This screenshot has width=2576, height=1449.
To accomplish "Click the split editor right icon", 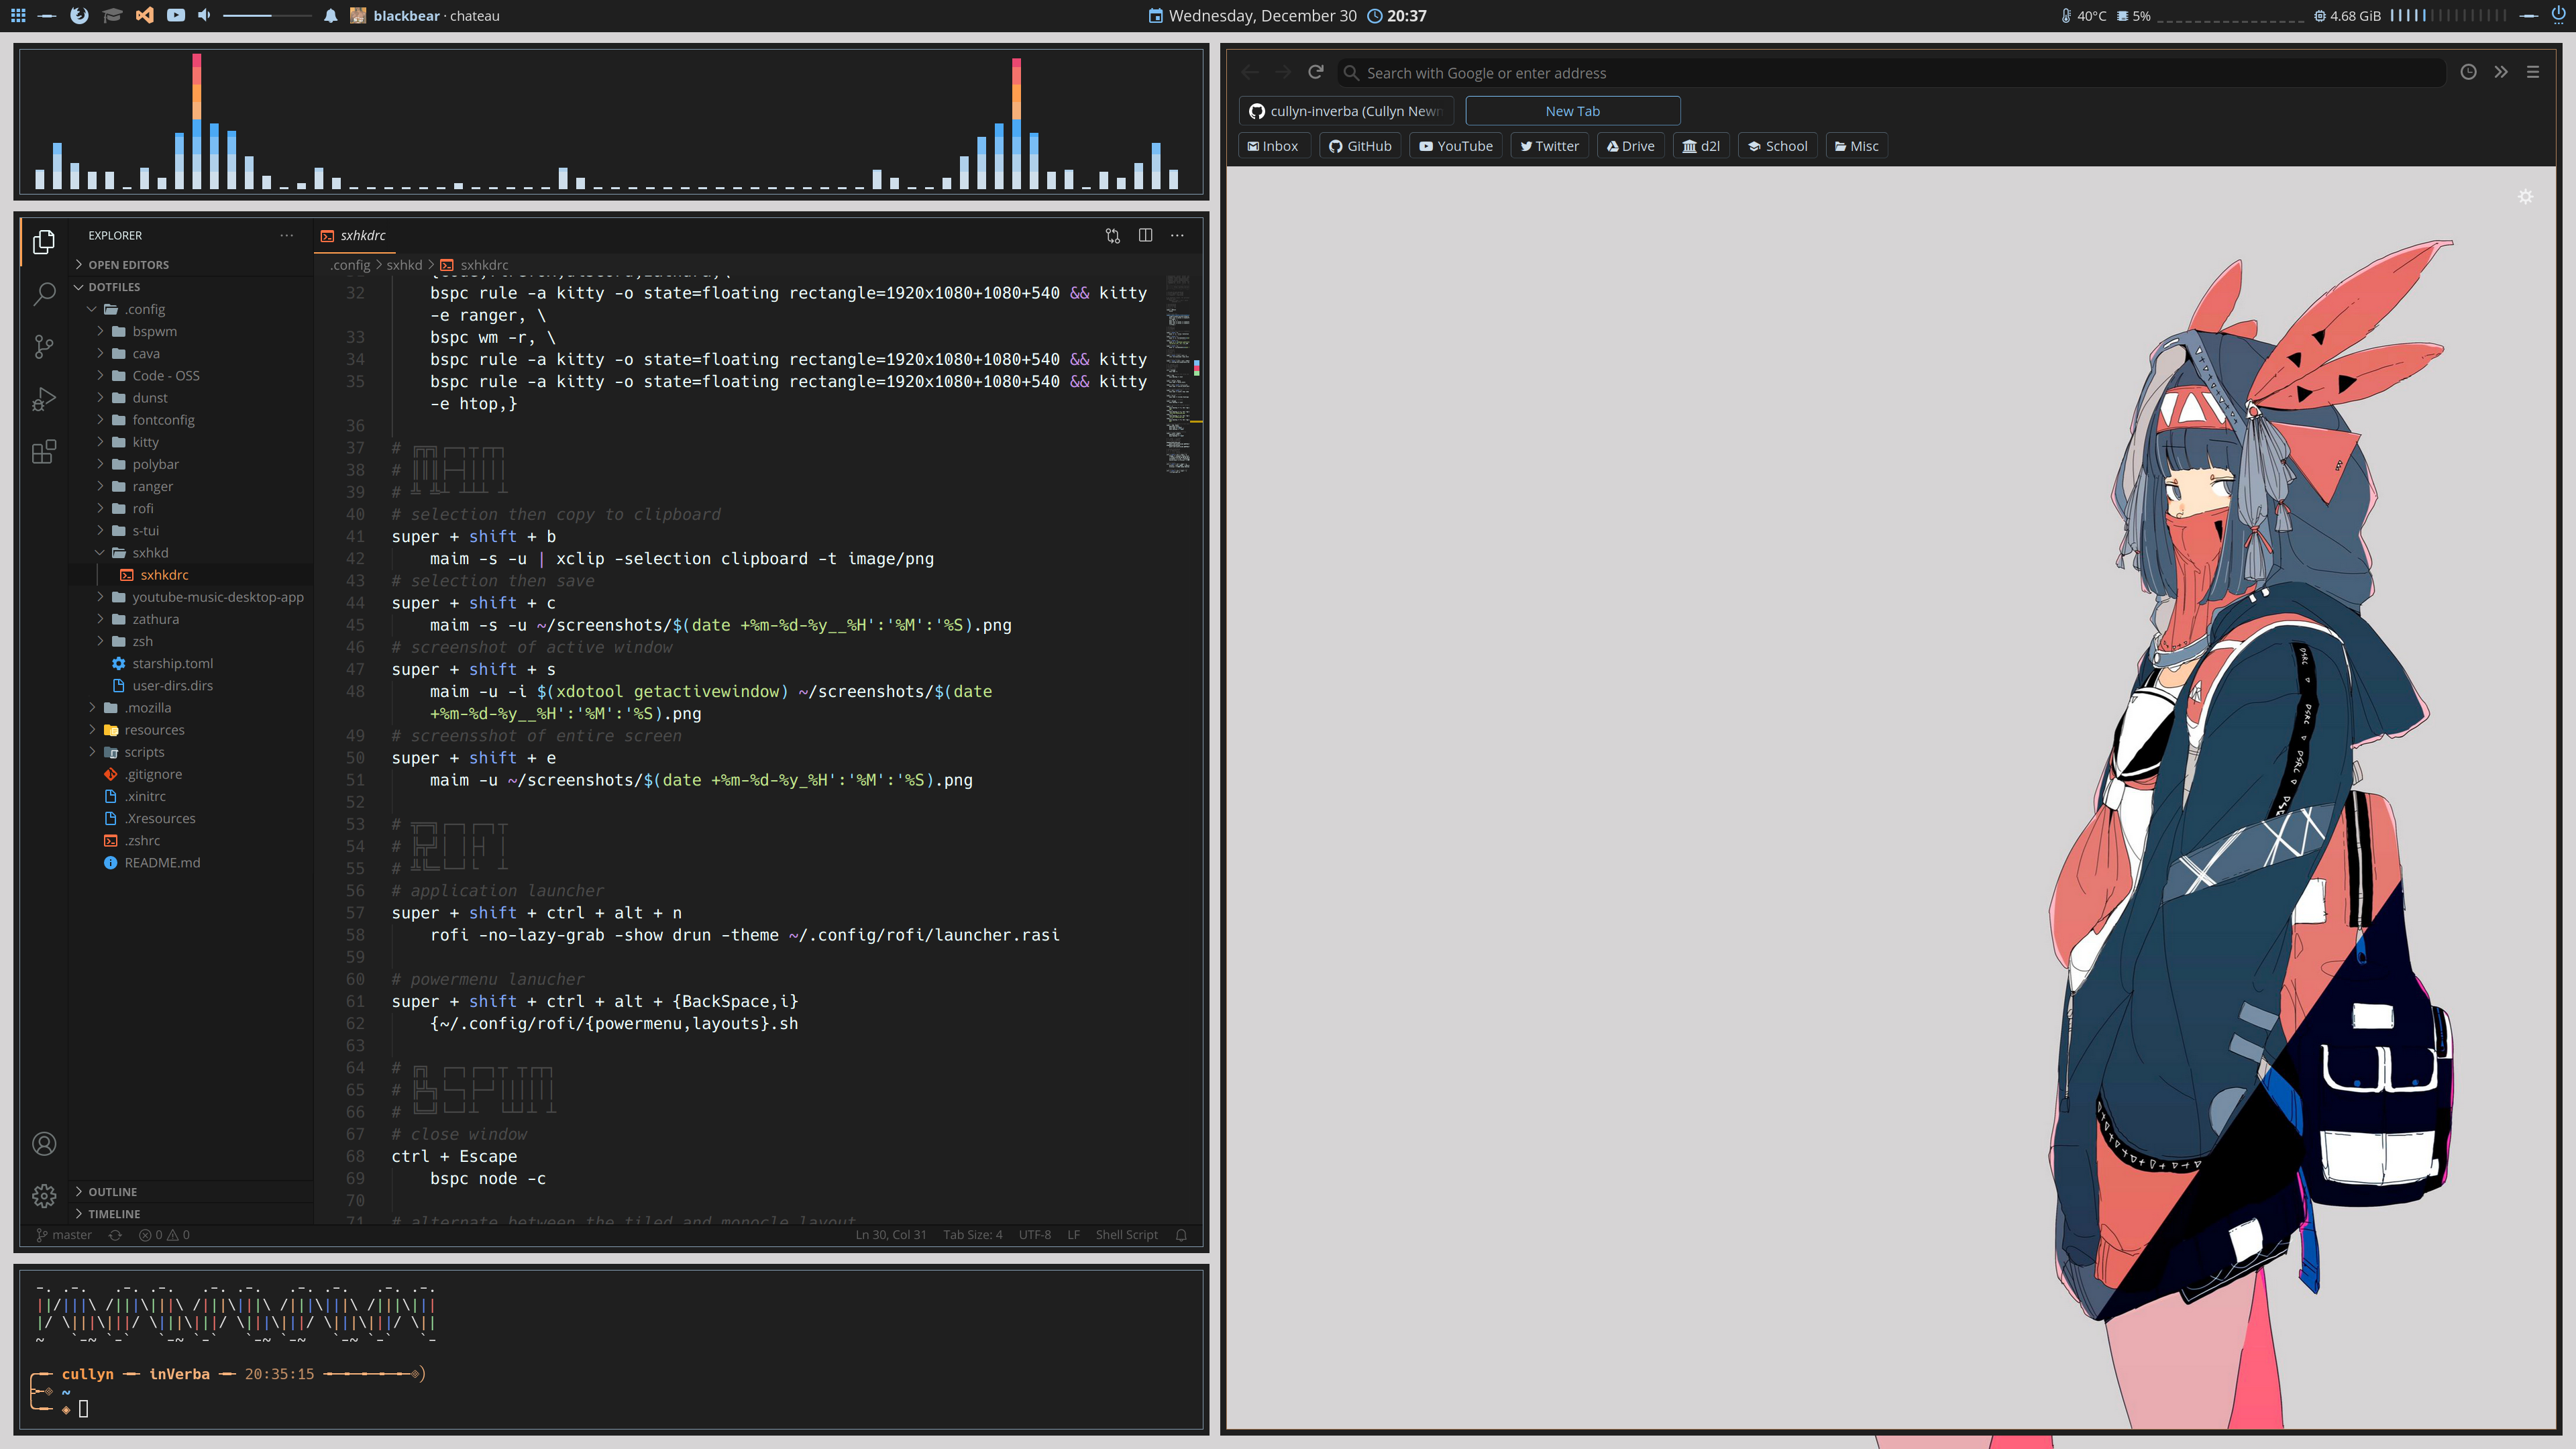I will pyautogui.click(x=1145, y=235).
